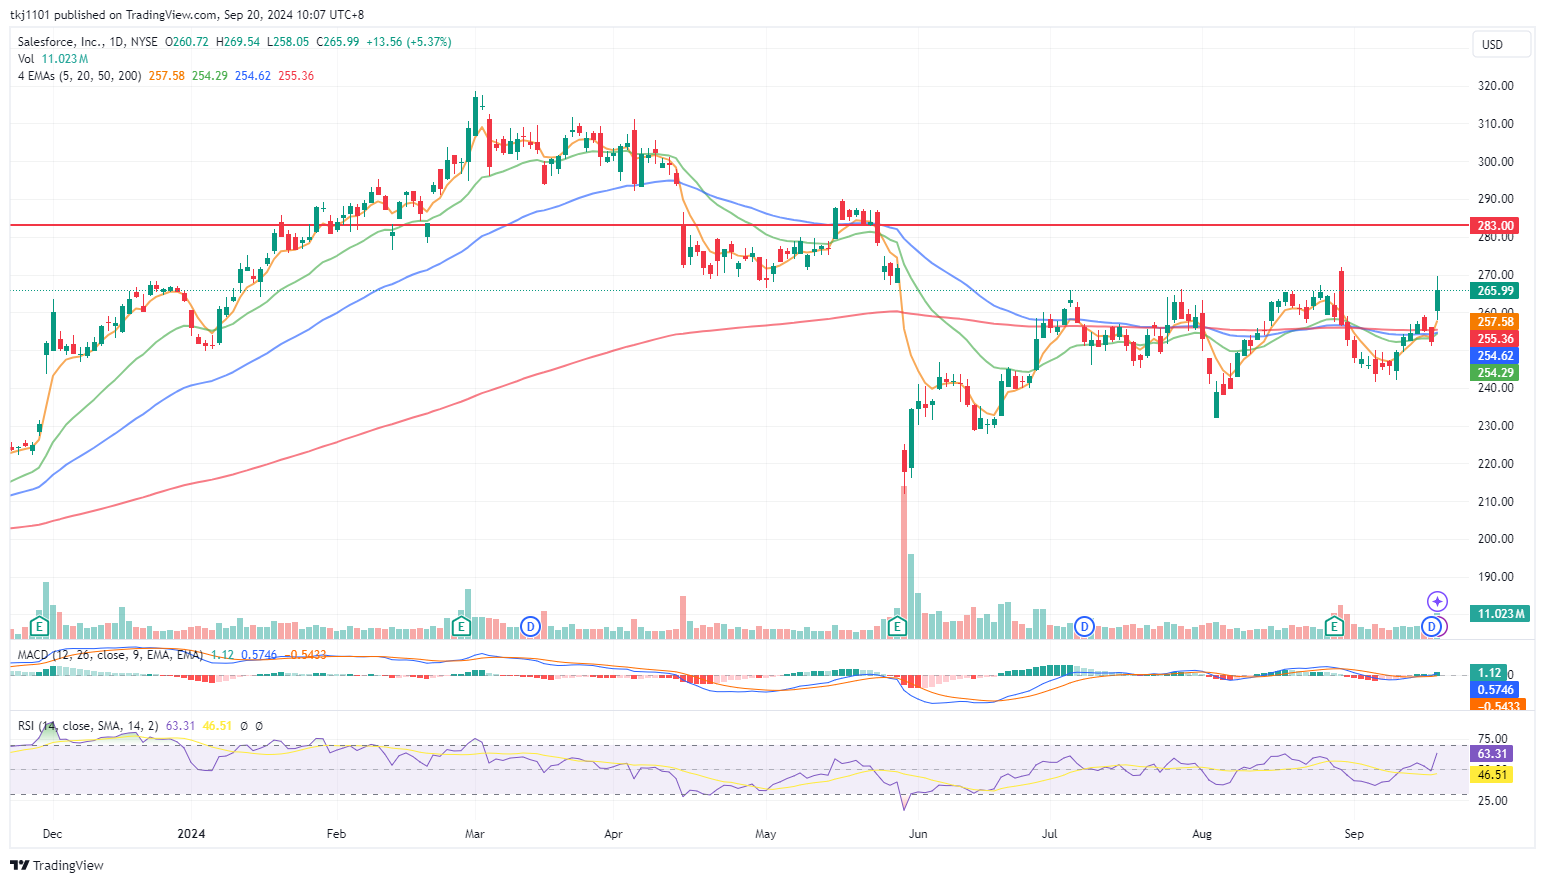
Task: Click the red 255.36 EMA legend value
Action: [x=296, y=76]
